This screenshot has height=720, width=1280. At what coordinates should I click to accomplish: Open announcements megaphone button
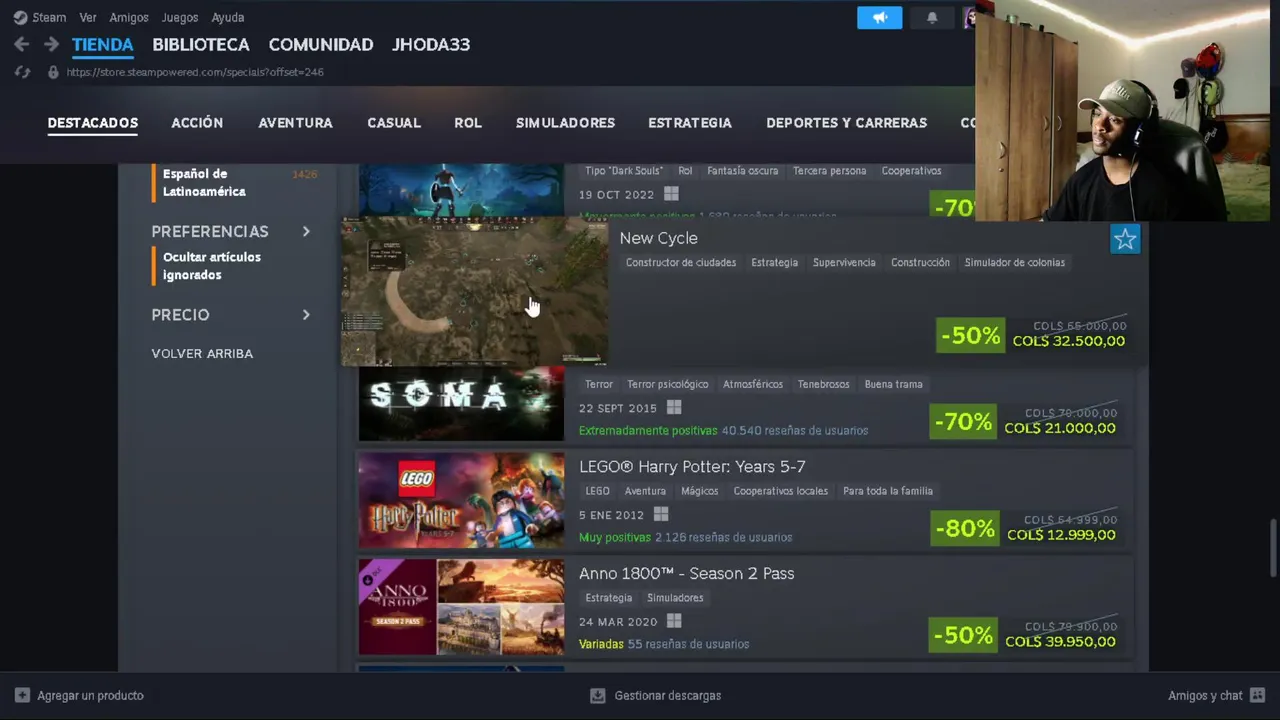tap(880, 17)
